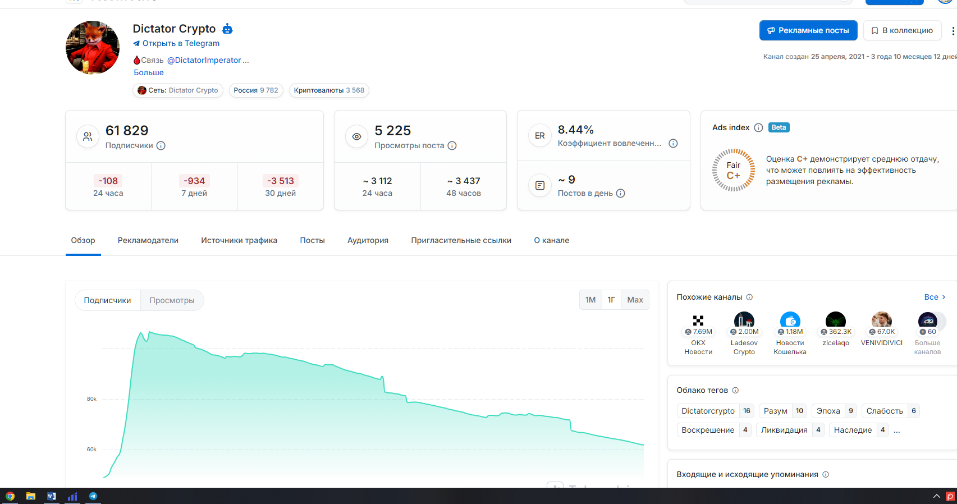Click the posts-per-day document icon

(540, 185)
